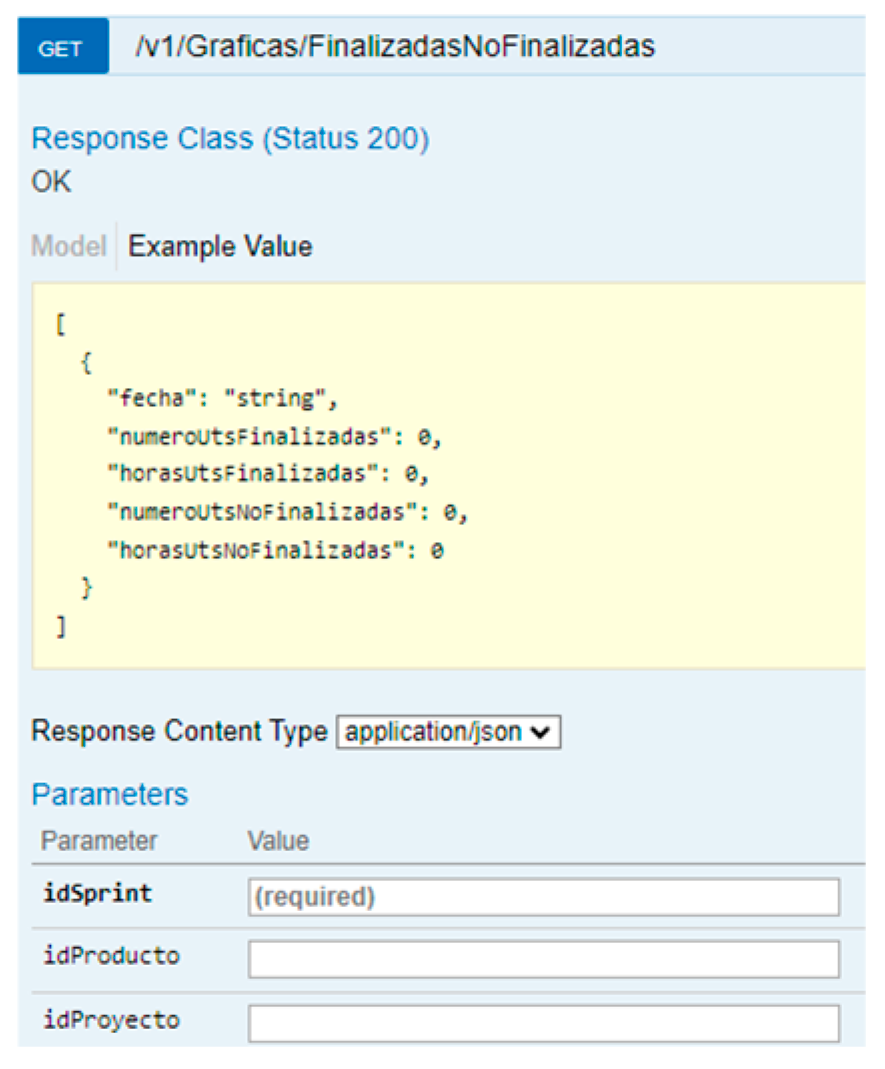Click the idProducto parameter label
The width and height of the screenshot is (885, 1069).
pyautogui.click(x=111, y=956)
